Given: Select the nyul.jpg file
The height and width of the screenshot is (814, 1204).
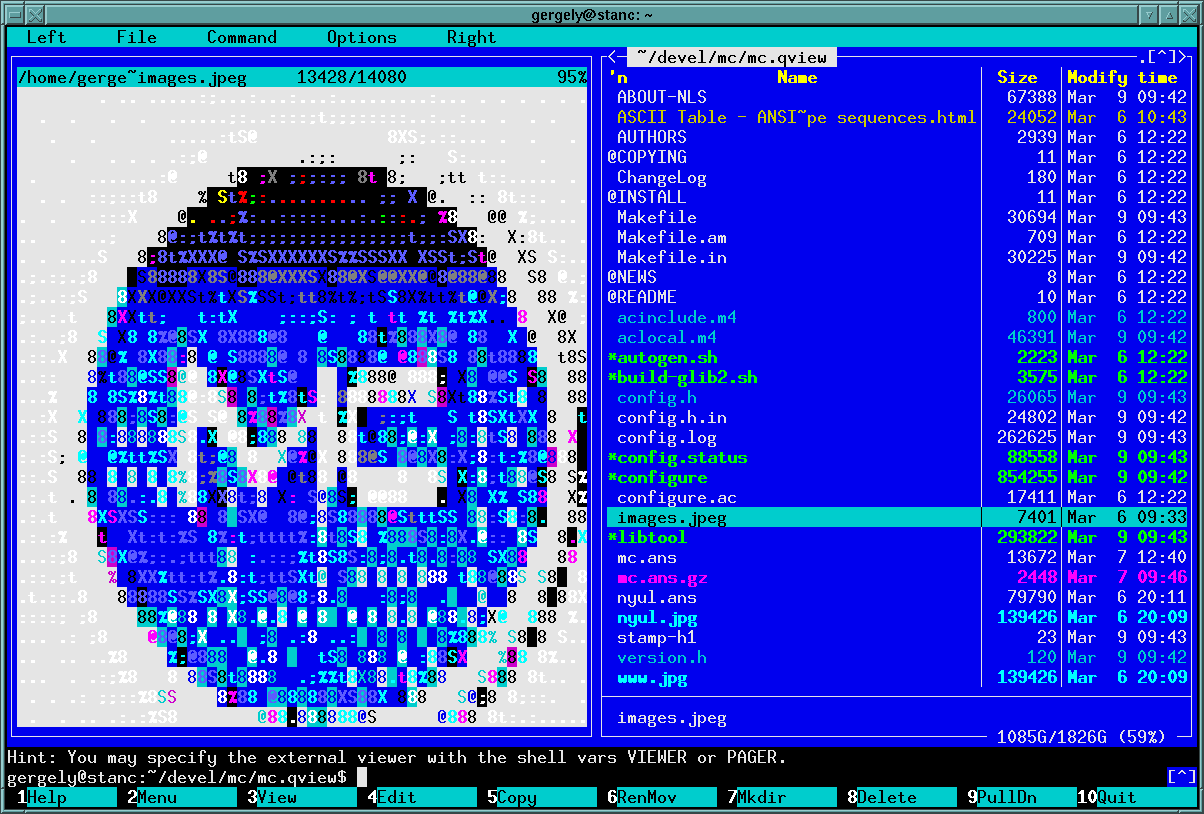Looking at the screenshot, I should tap(656, 617).
